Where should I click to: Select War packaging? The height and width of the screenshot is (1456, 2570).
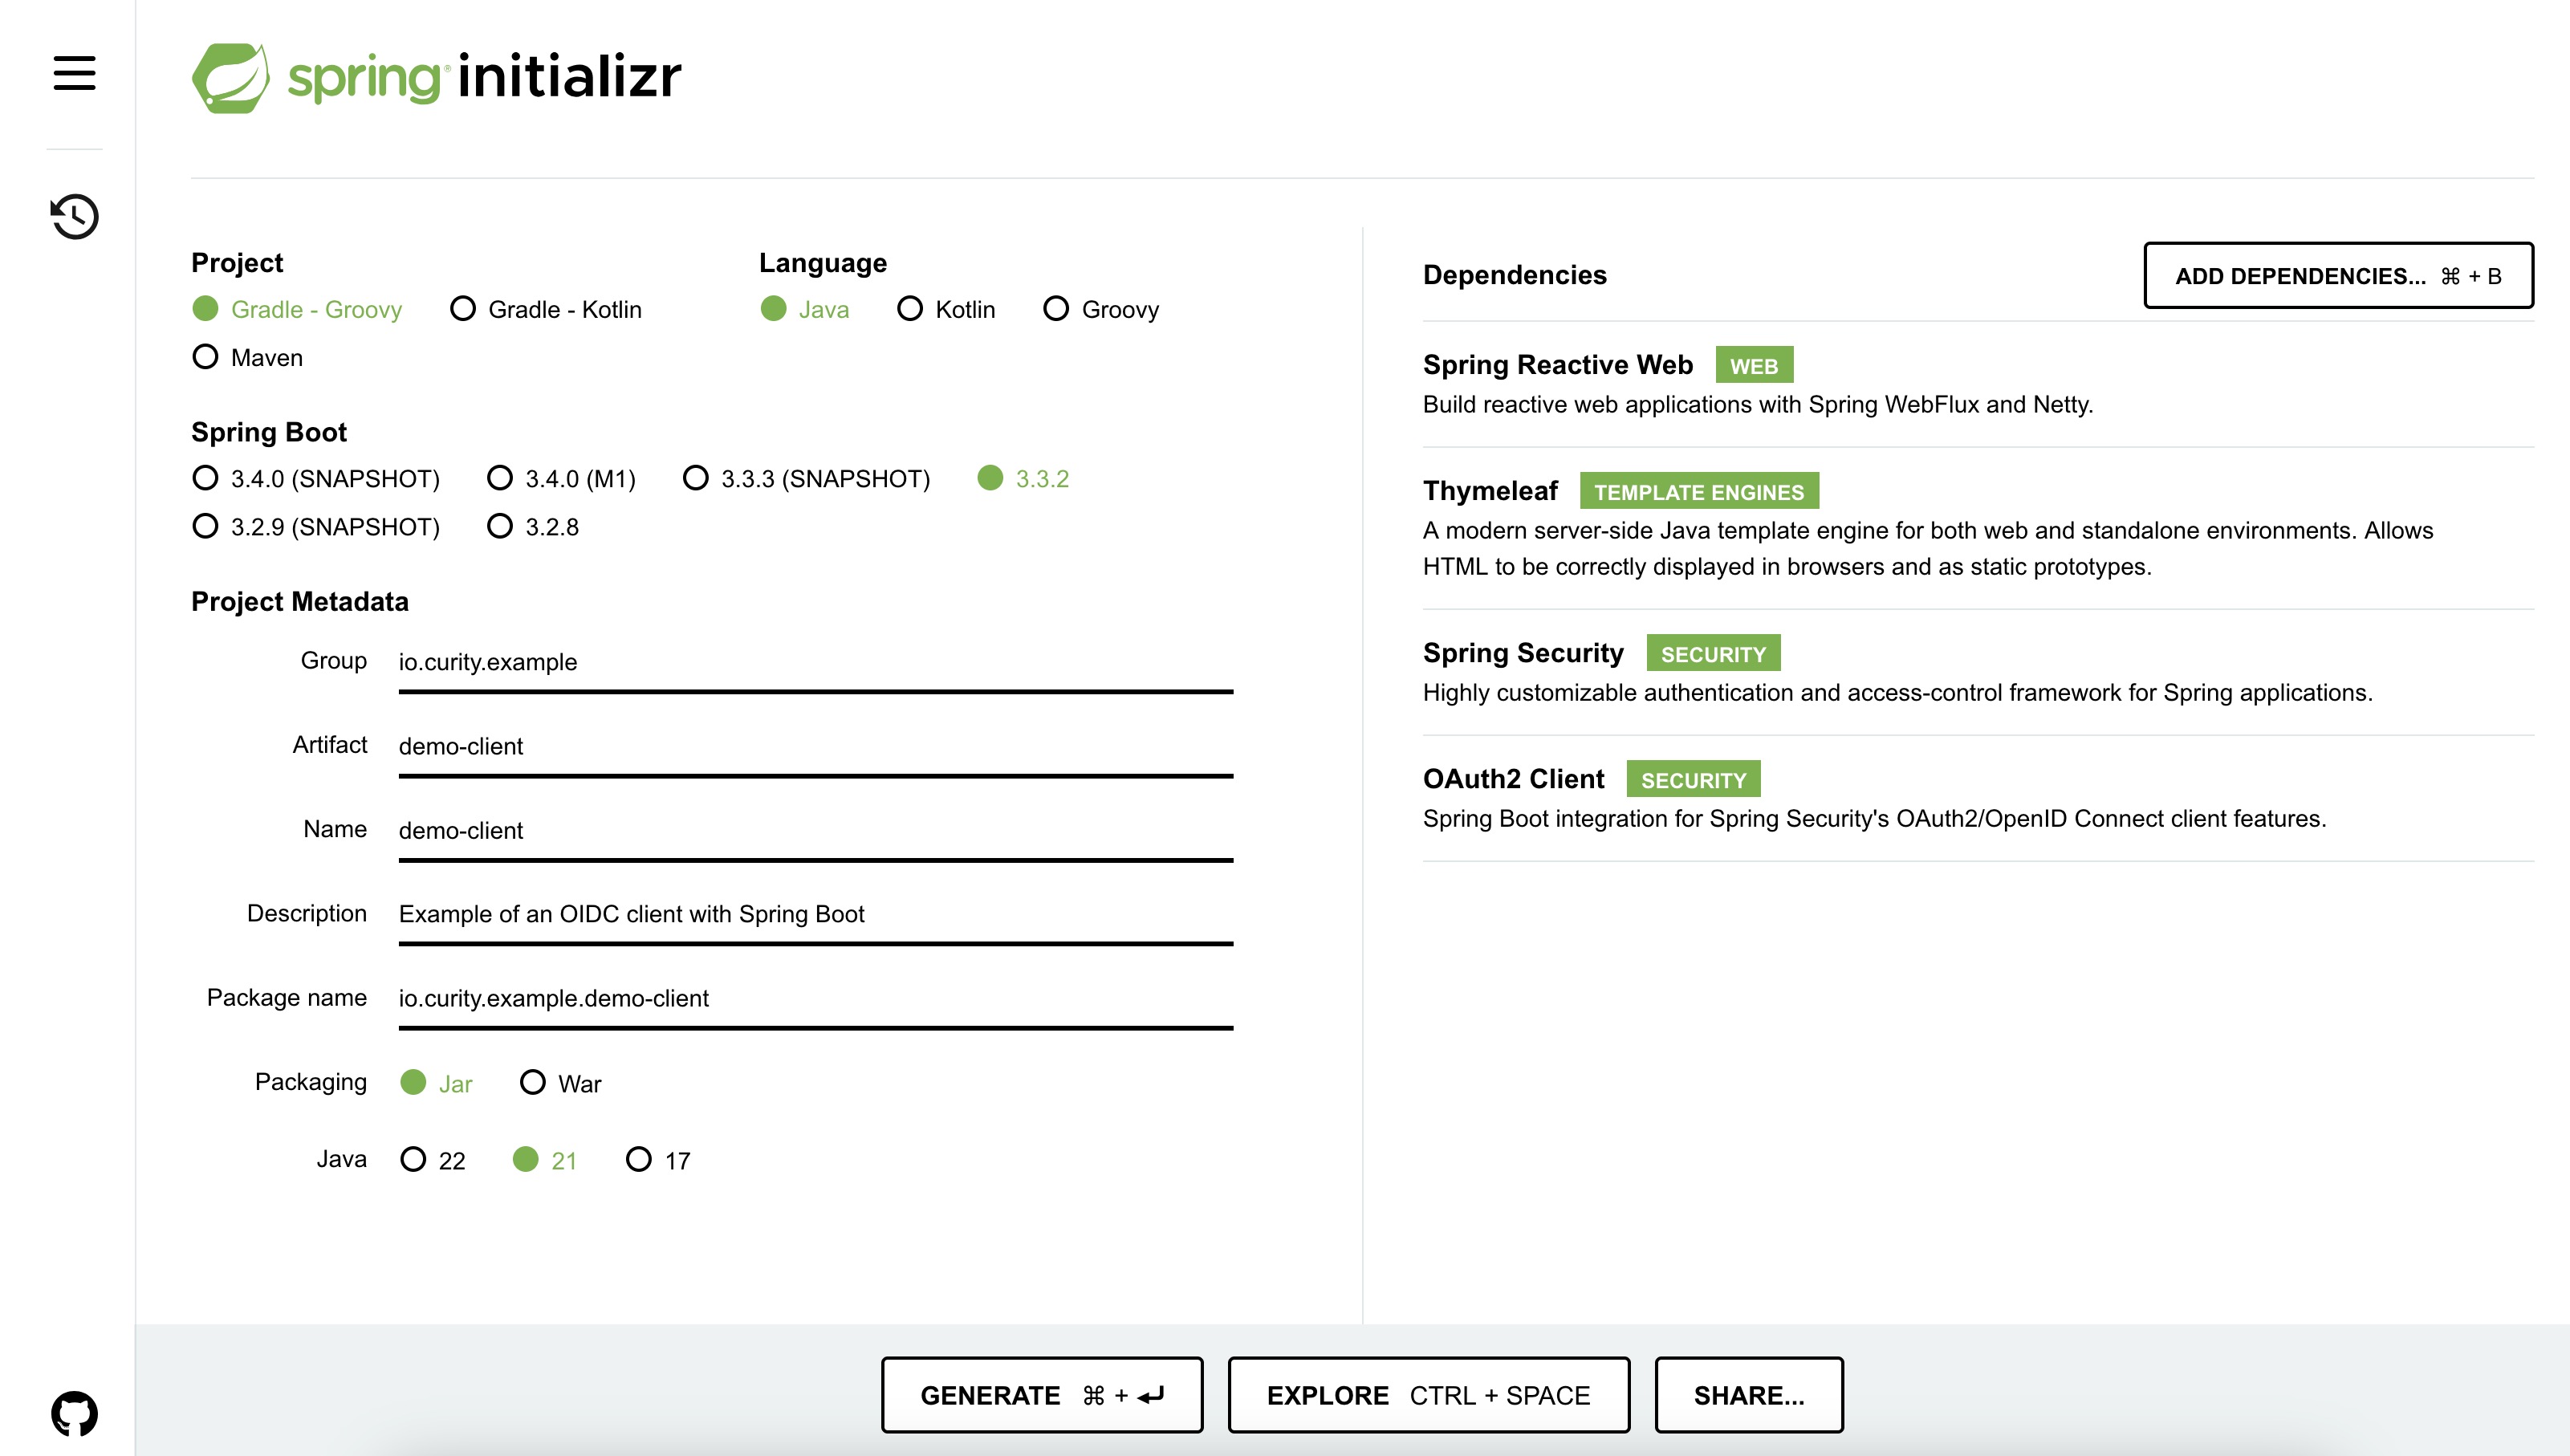pyautogui.click(x=533, y=1082)
